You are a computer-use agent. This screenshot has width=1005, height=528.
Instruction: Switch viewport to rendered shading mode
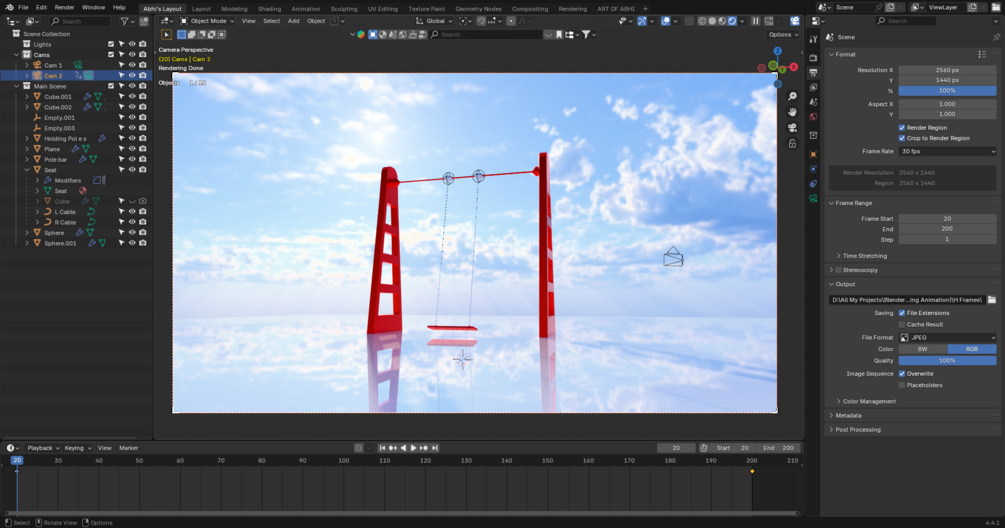(x=732, y=21)
